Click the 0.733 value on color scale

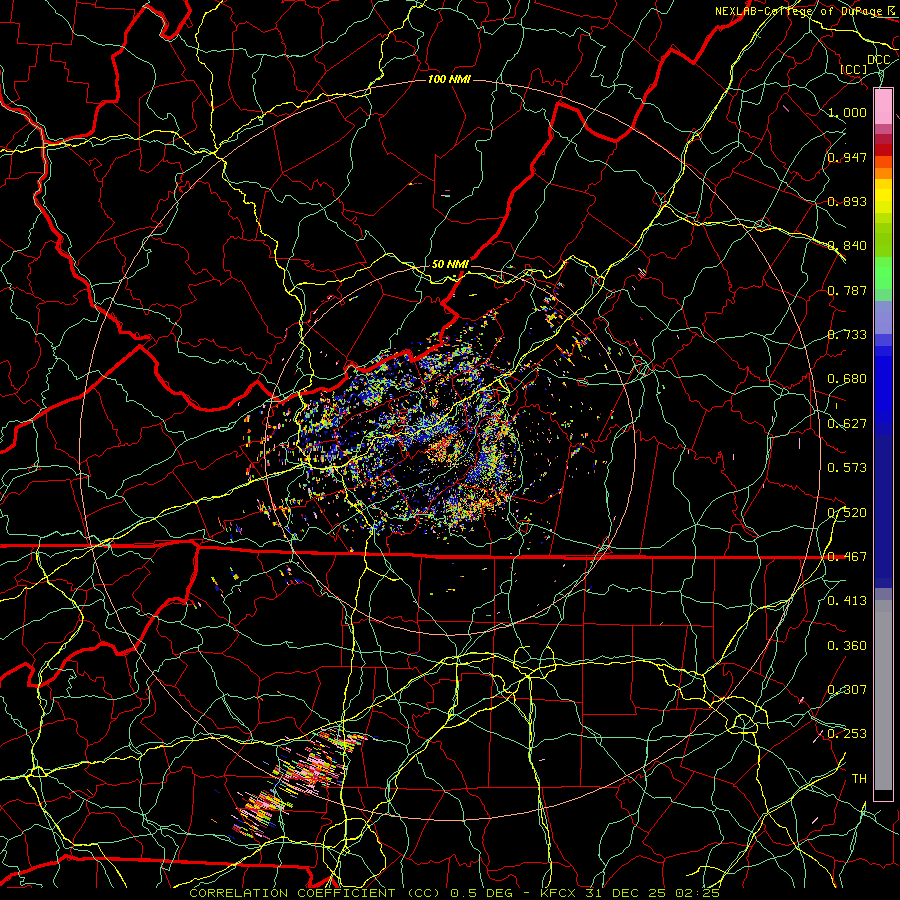pyautogui.click(x=847, y=335)
